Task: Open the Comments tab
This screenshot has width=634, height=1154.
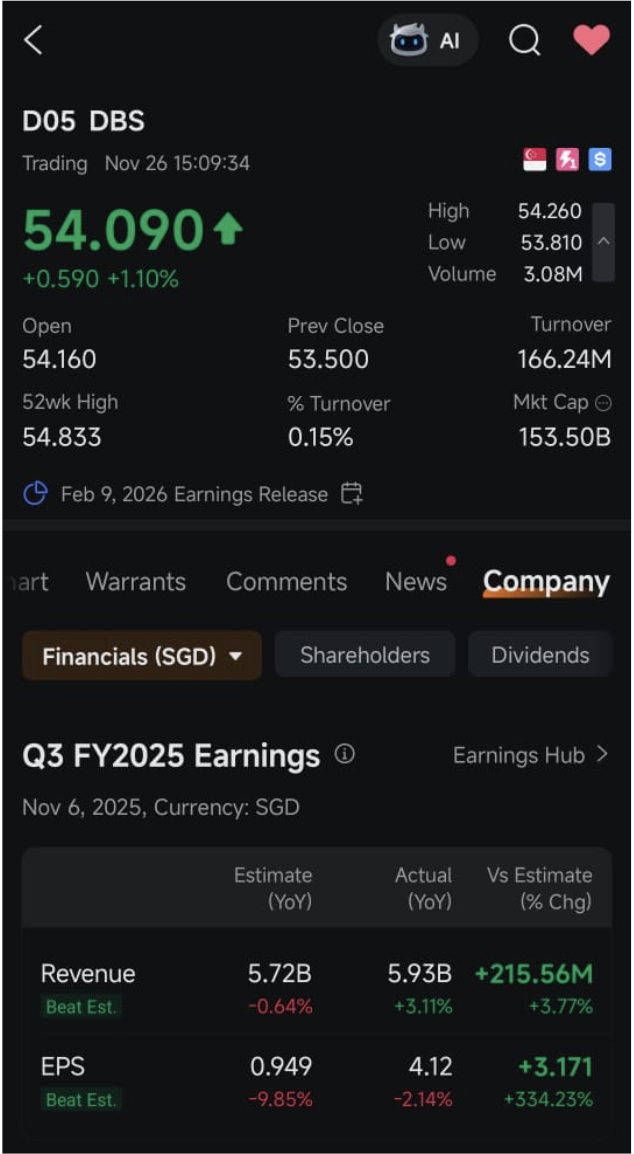Action: tap(287, 581)
